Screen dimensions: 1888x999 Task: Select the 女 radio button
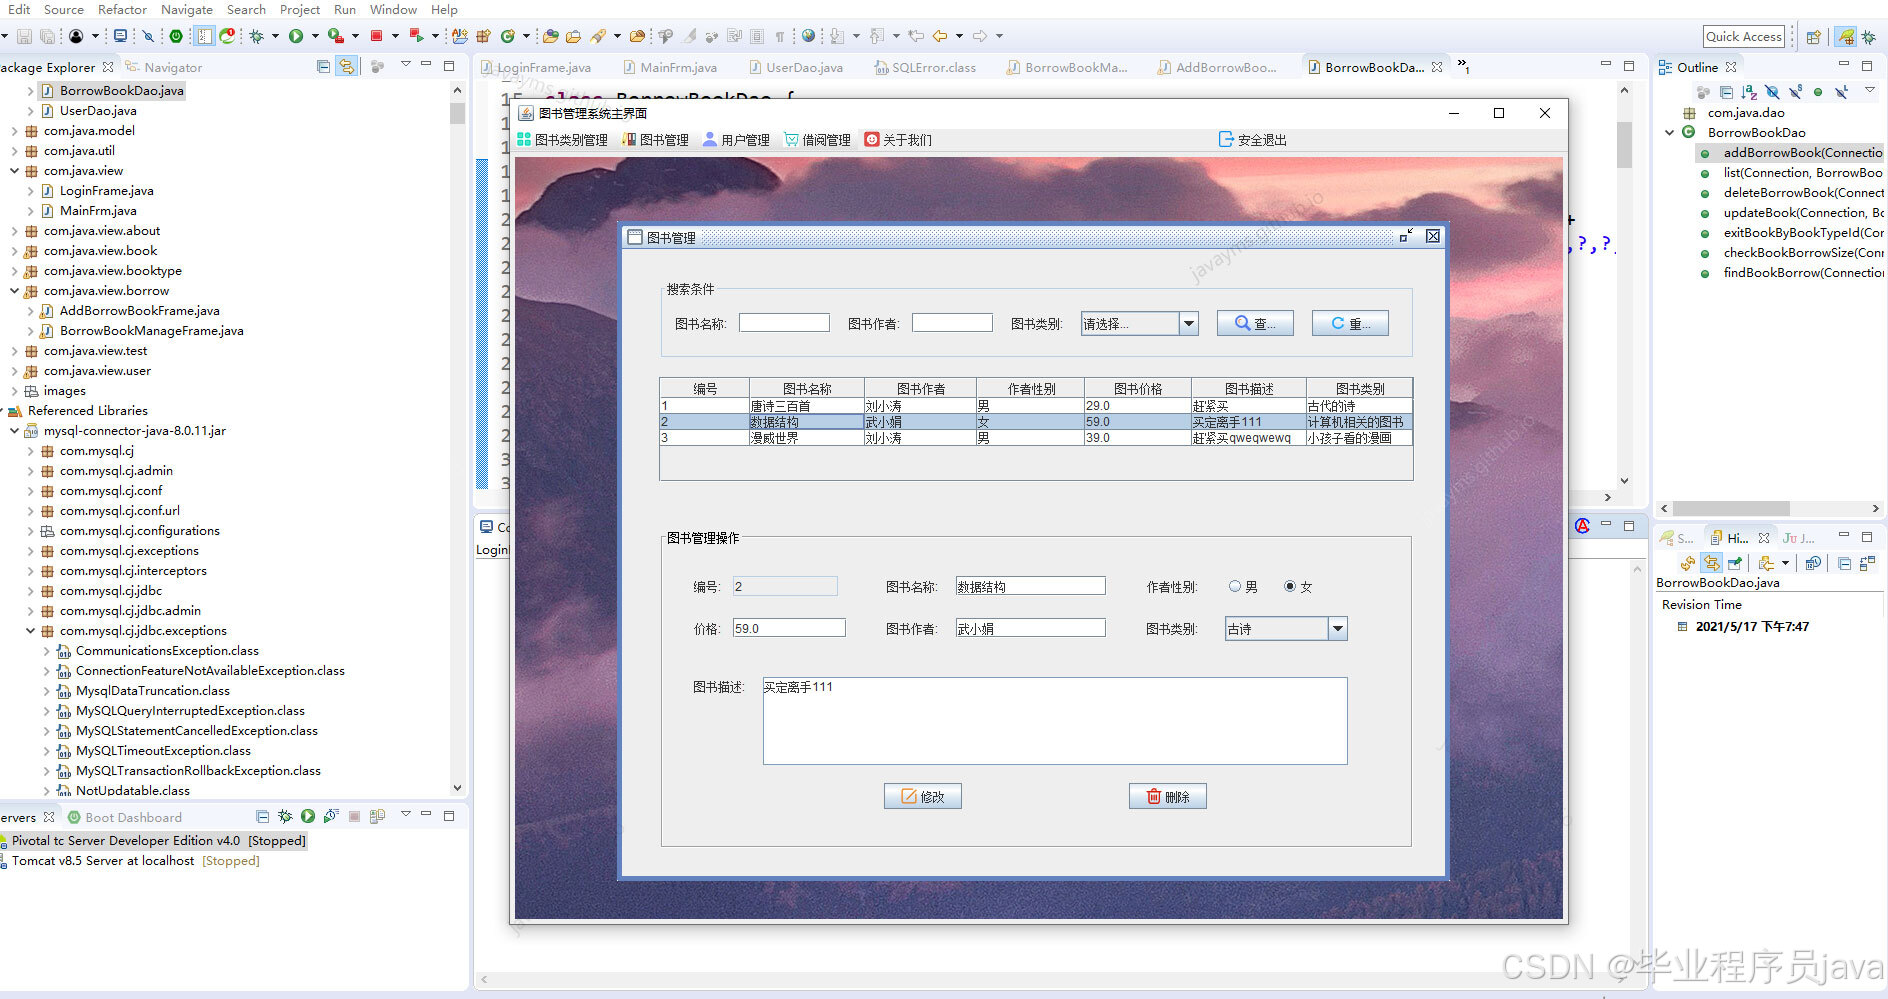1290,587
